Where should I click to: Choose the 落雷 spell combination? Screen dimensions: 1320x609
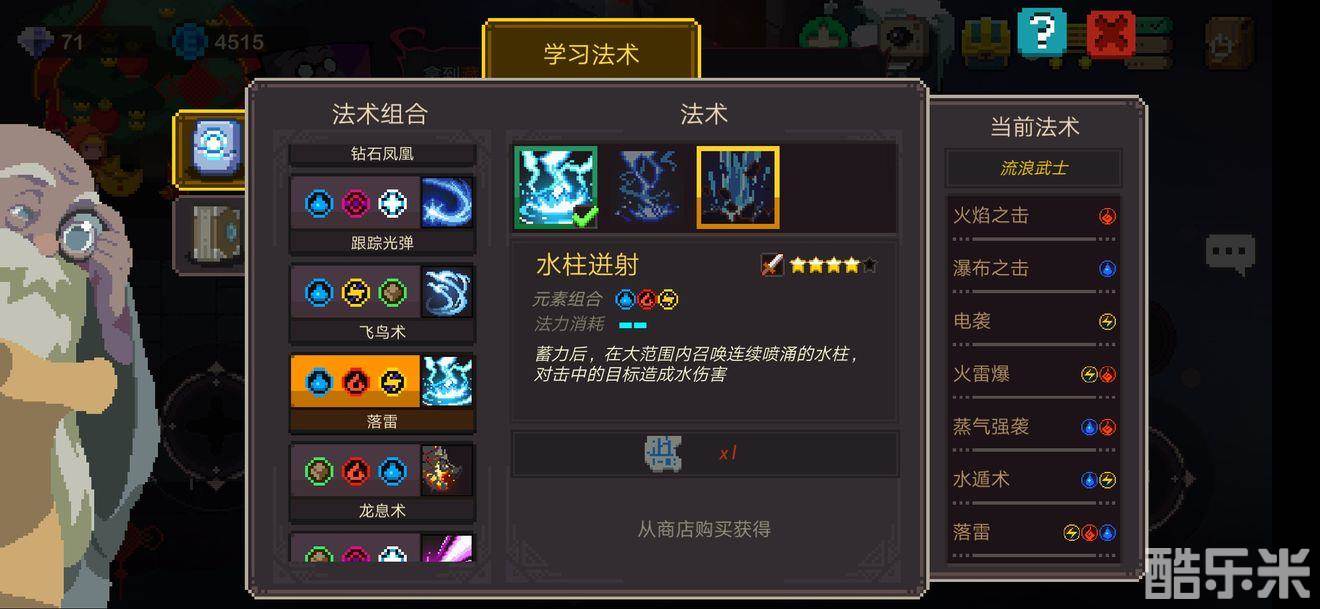[382, 393]
